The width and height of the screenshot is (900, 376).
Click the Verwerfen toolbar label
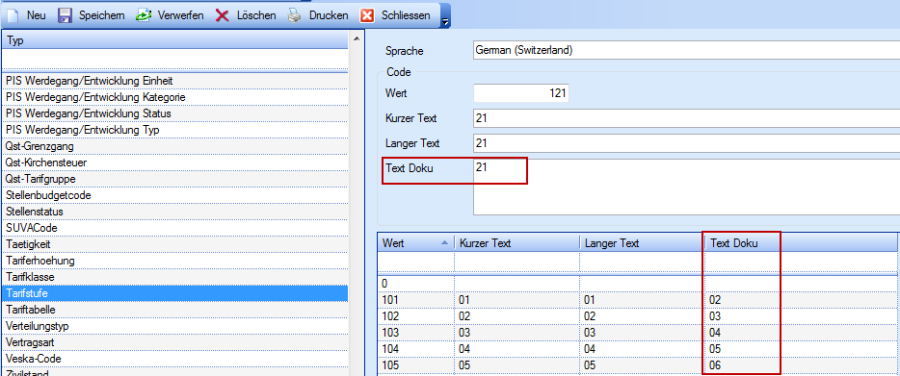[x=180, y=15]
